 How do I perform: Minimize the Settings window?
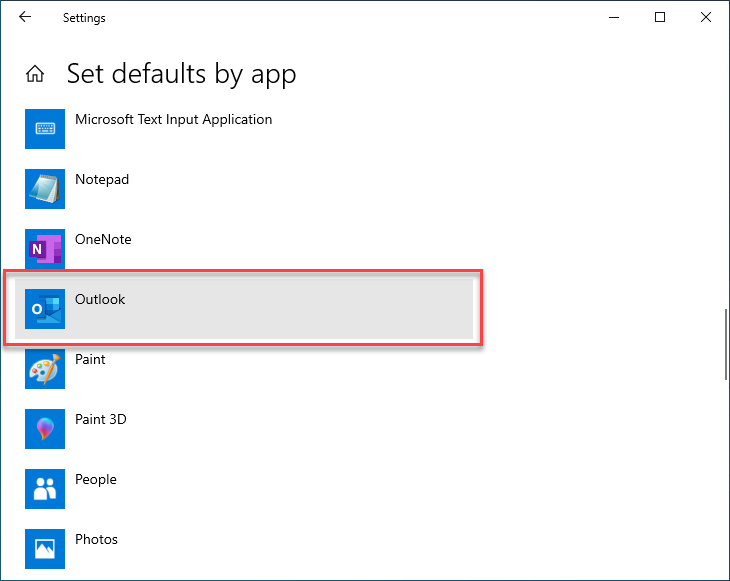pos(614,17)
